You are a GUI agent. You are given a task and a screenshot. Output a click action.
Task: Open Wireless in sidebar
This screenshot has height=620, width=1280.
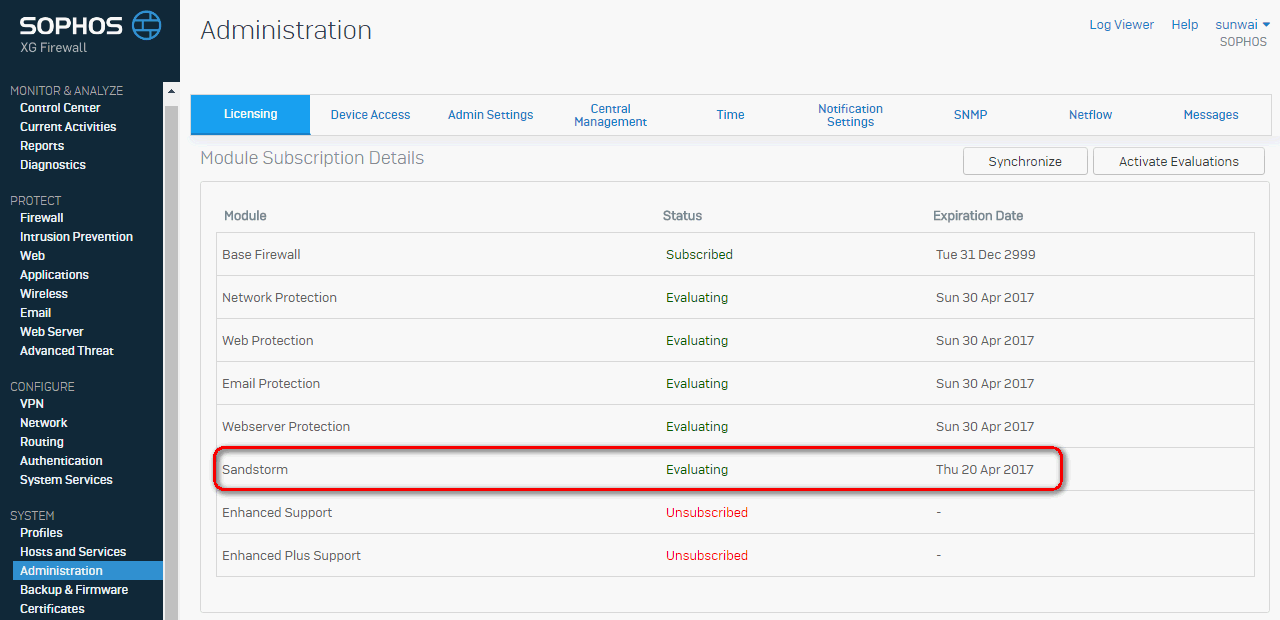pyautogui.click(x=44, y=294)
